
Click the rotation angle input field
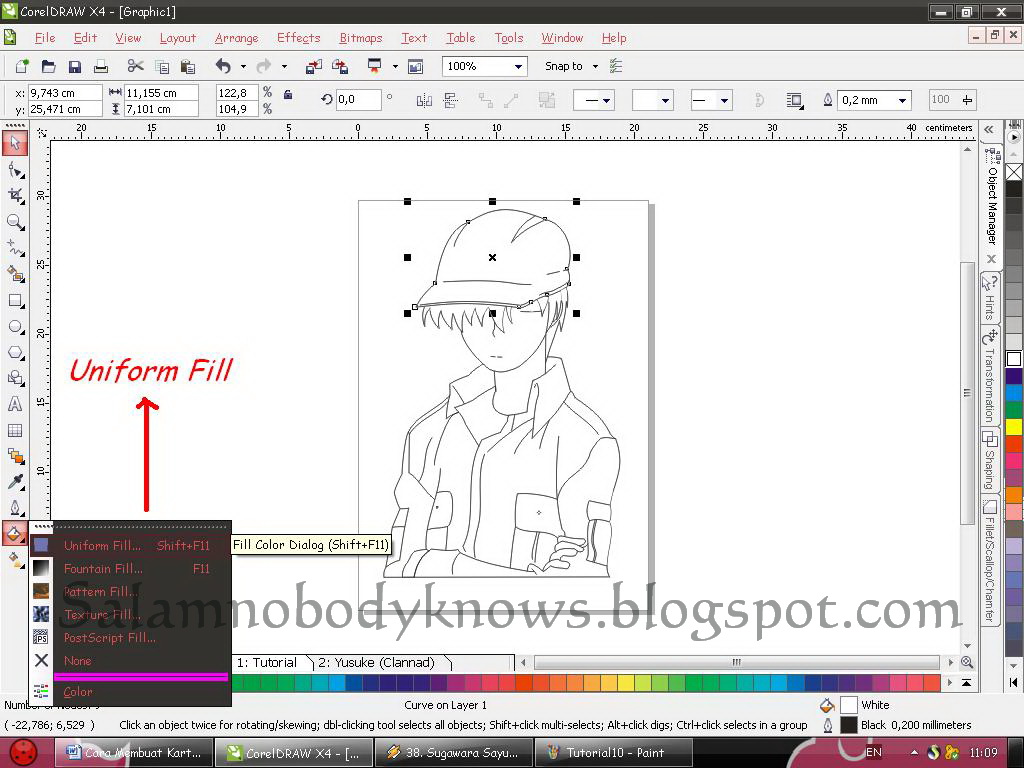click(x=358, y=100)
